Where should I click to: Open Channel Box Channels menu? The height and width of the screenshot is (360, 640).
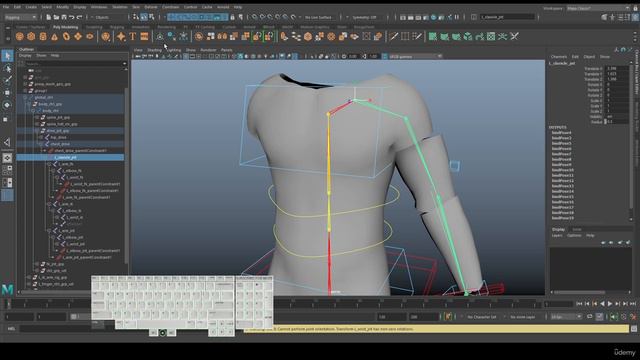[559, 56]
